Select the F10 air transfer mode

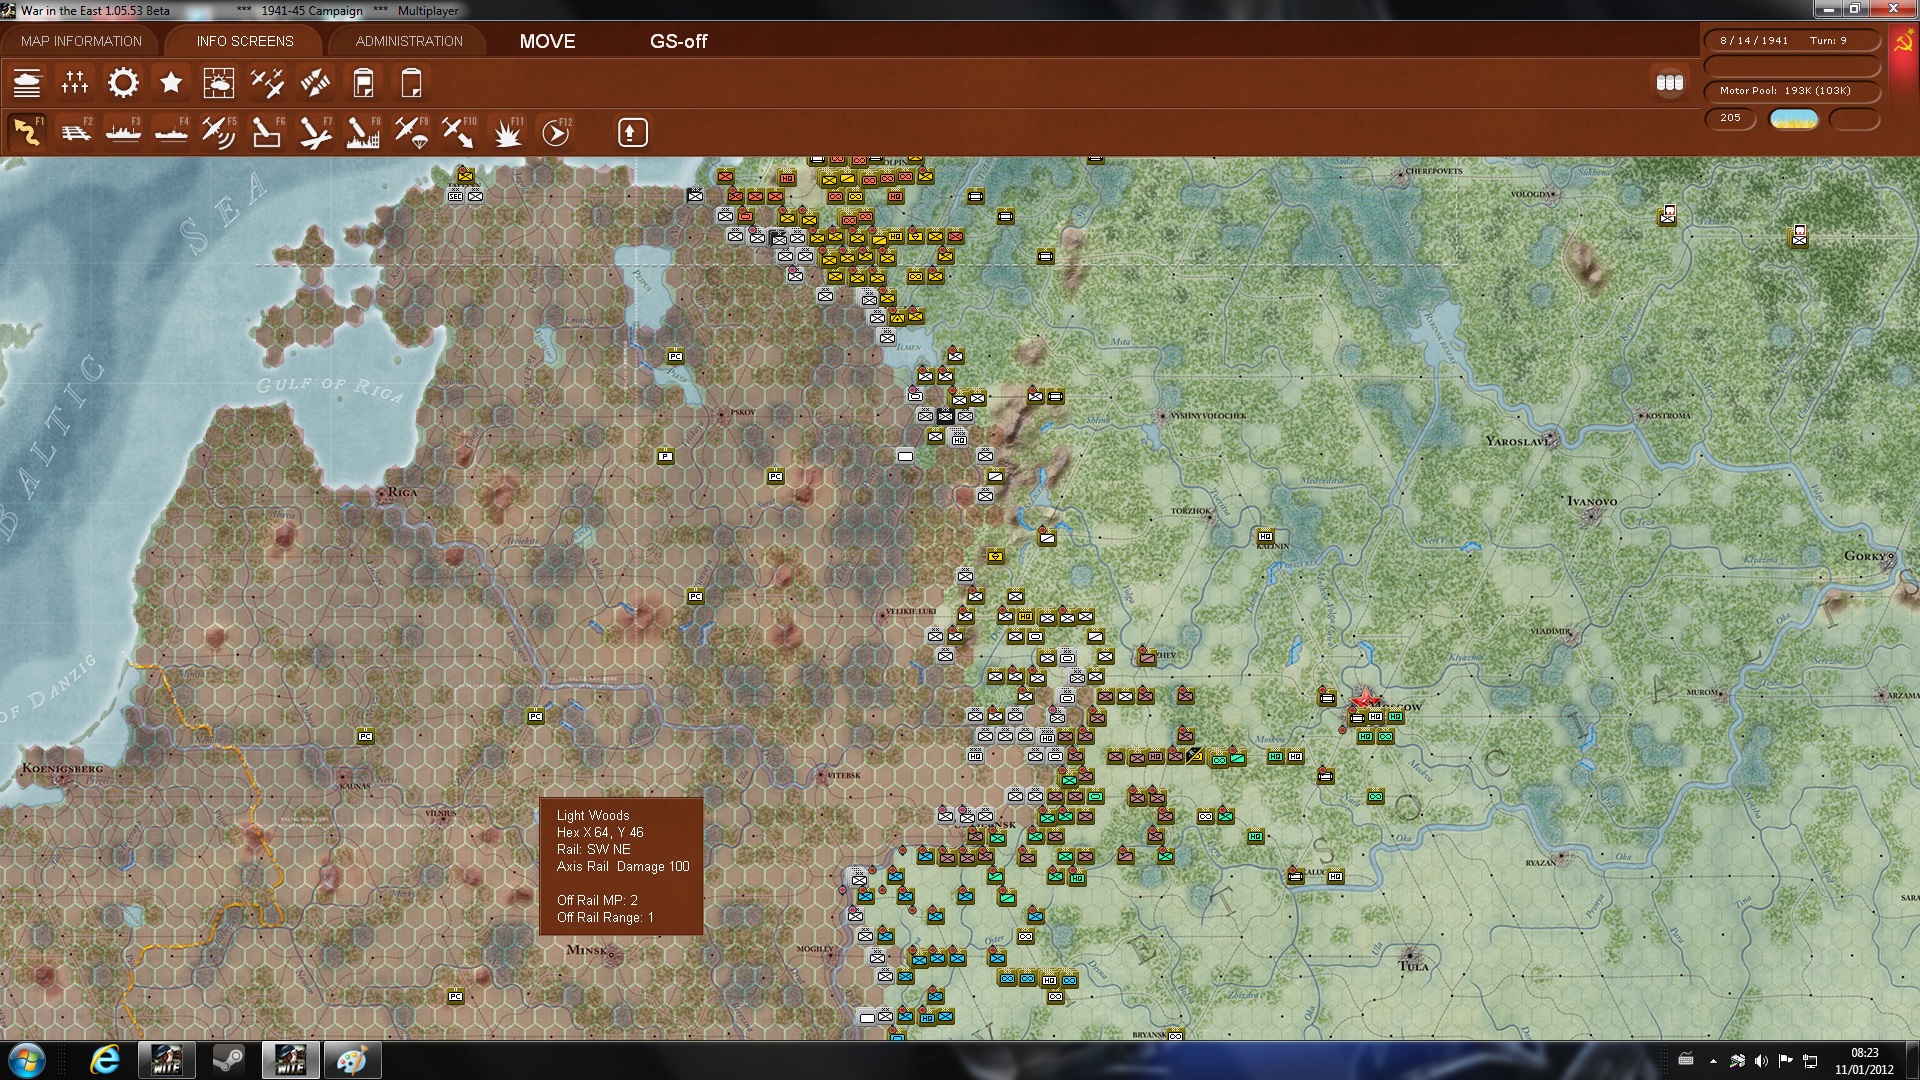pos(459,132)
